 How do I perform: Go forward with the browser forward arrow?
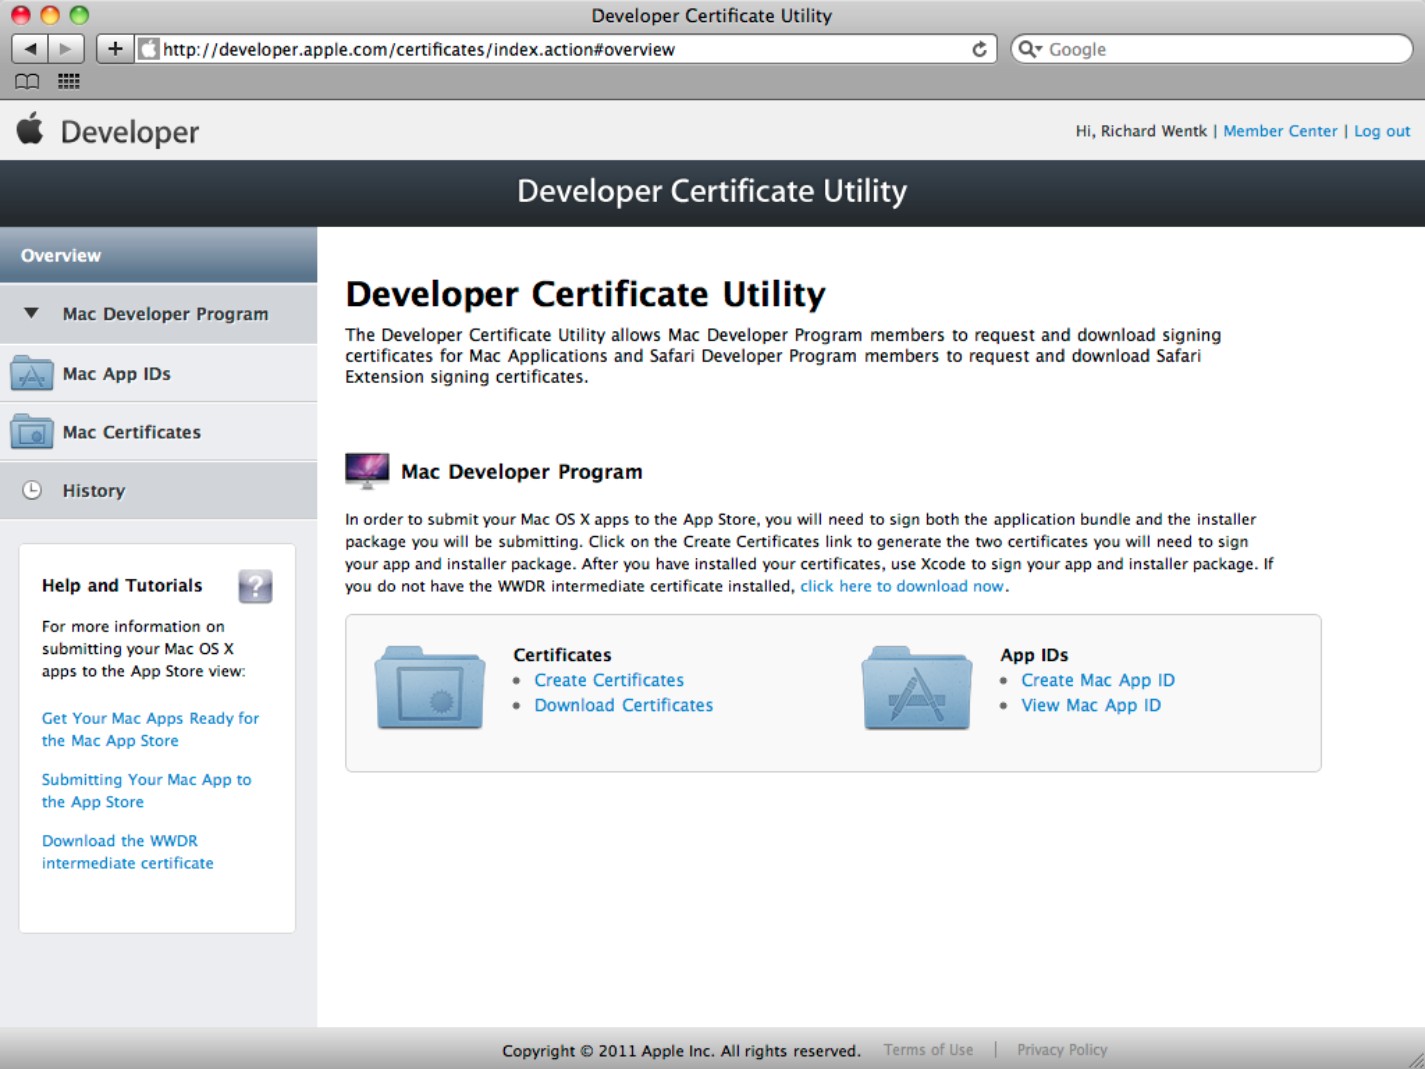tap(65, 48)
